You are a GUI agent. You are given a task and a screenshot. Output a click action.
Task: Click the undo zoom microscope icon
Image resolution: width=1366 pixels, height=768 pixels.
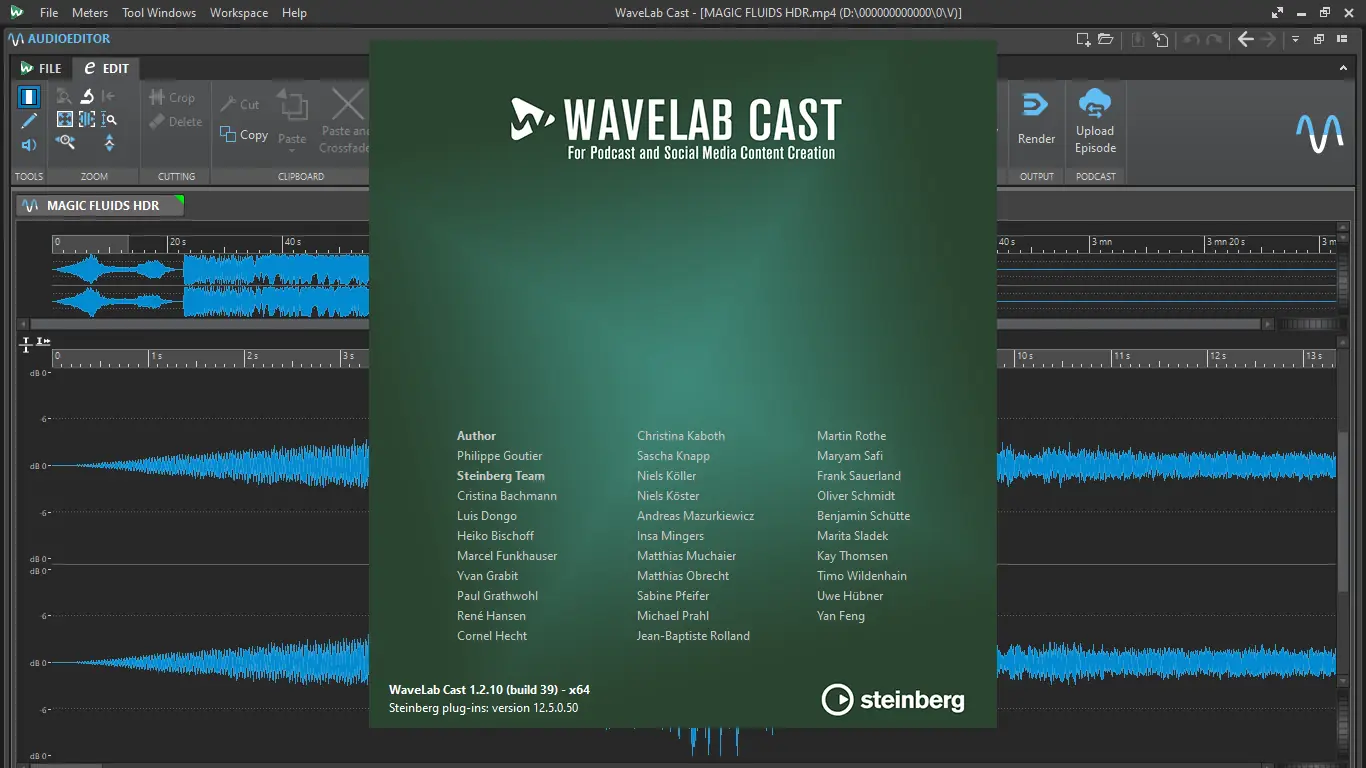87,96
